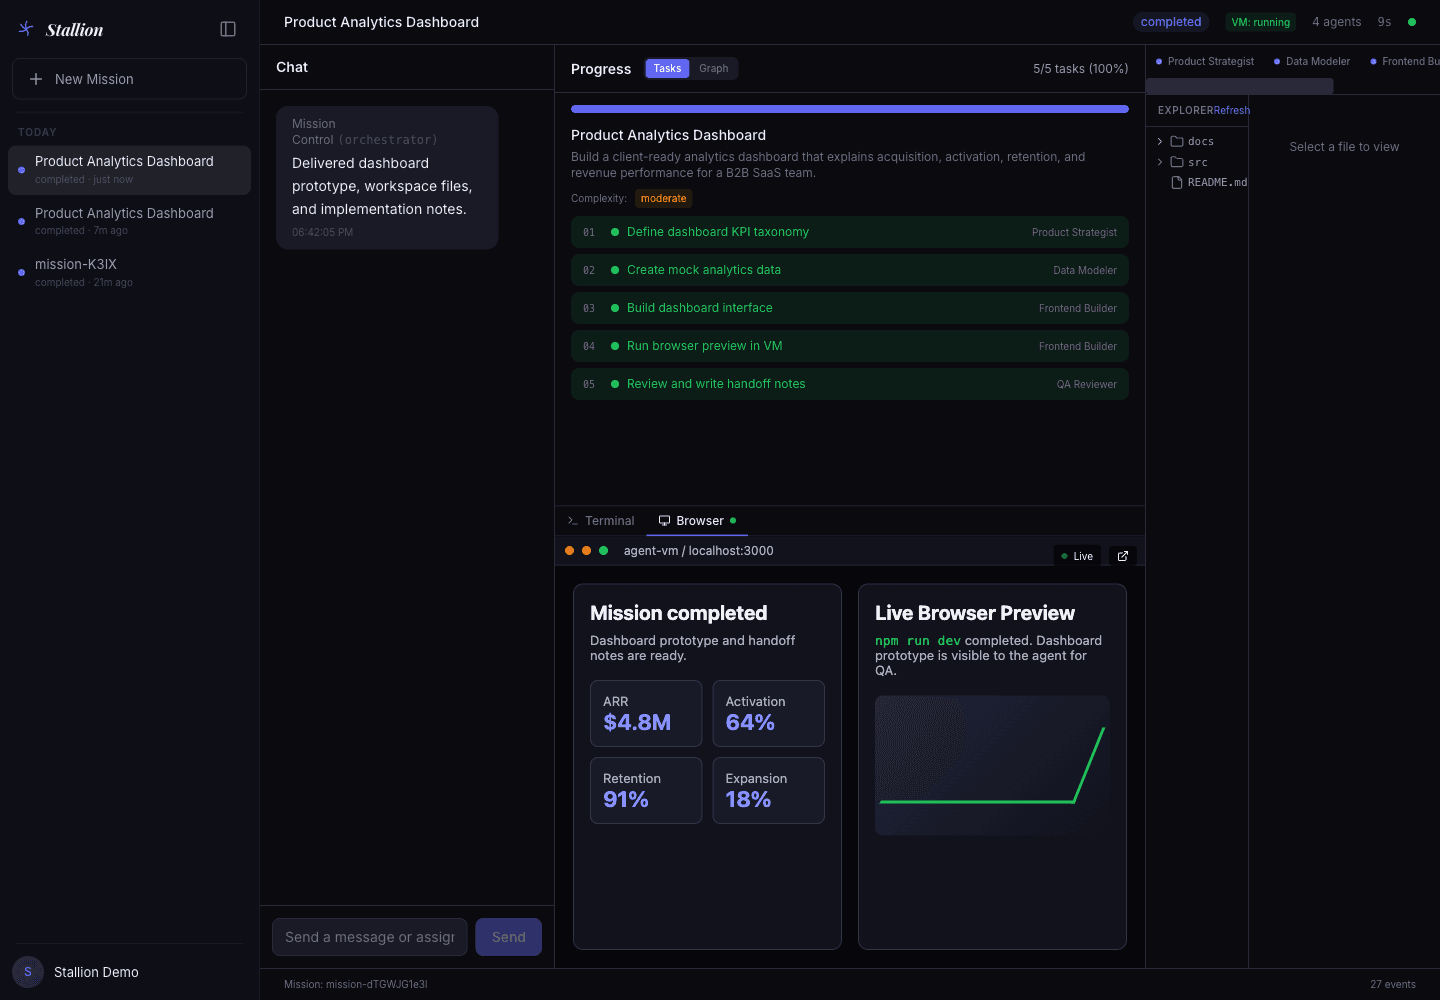The height and width of the screenshot is (1000, 1440).
Task: Click the README.md file icon
Action: (1177, 182)
